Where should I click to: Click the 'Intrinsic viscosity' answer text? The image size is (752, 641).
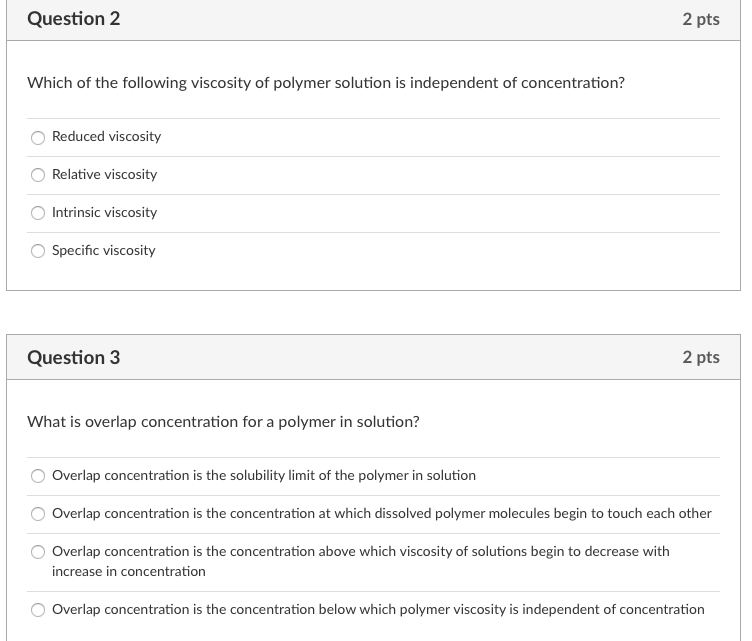pos(104,212)
